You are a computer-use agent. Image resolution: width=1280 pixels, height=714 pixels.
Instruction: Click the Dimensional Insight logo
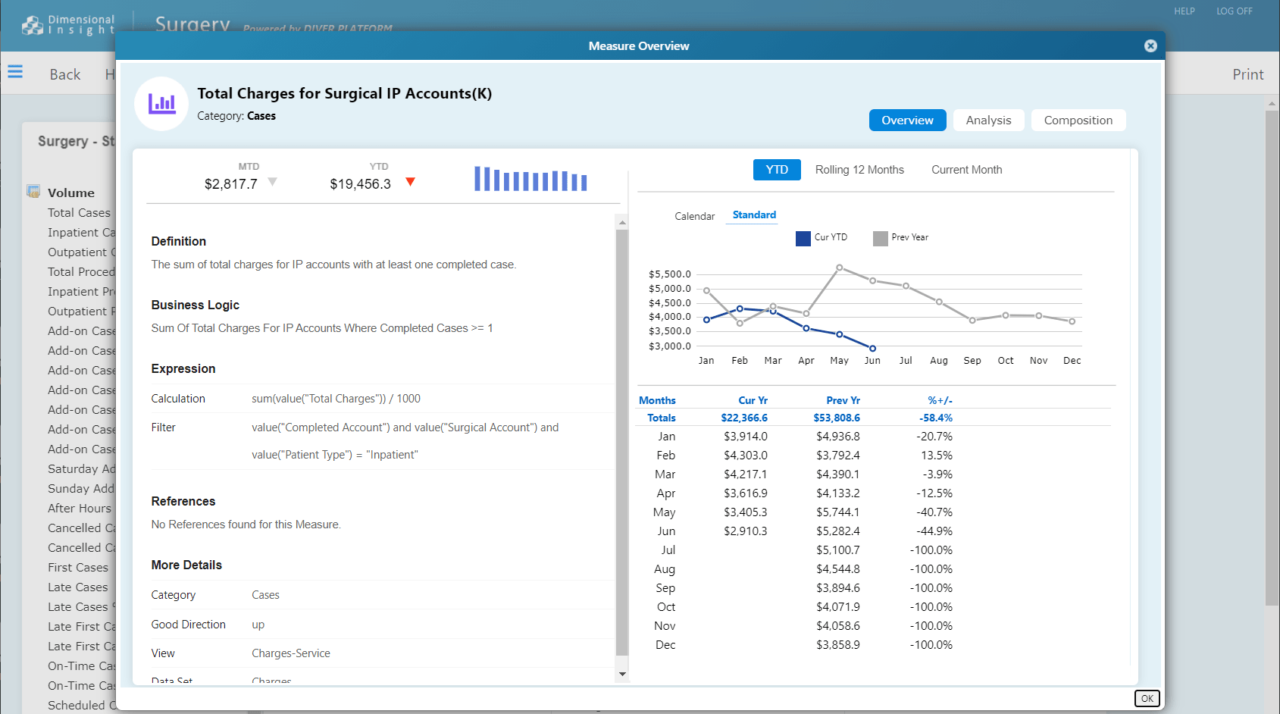pyautogui.click(x=68, y=24)
